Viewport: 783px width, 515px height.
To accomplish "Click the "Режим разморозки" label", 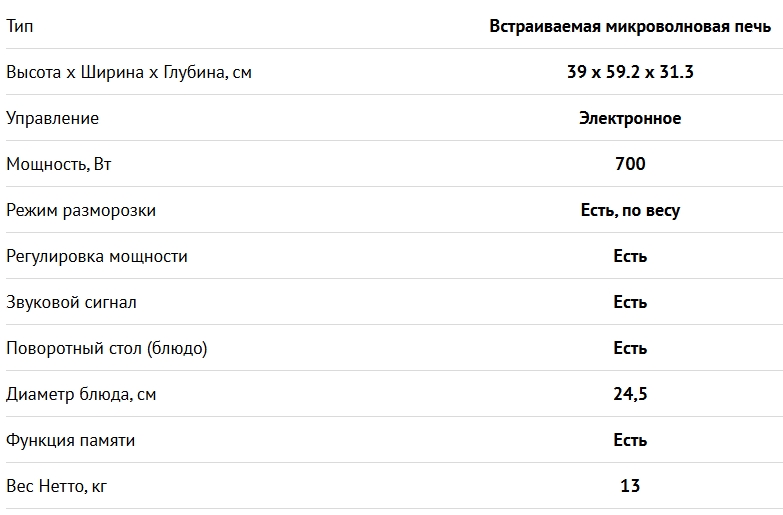I will click(81, 210).
